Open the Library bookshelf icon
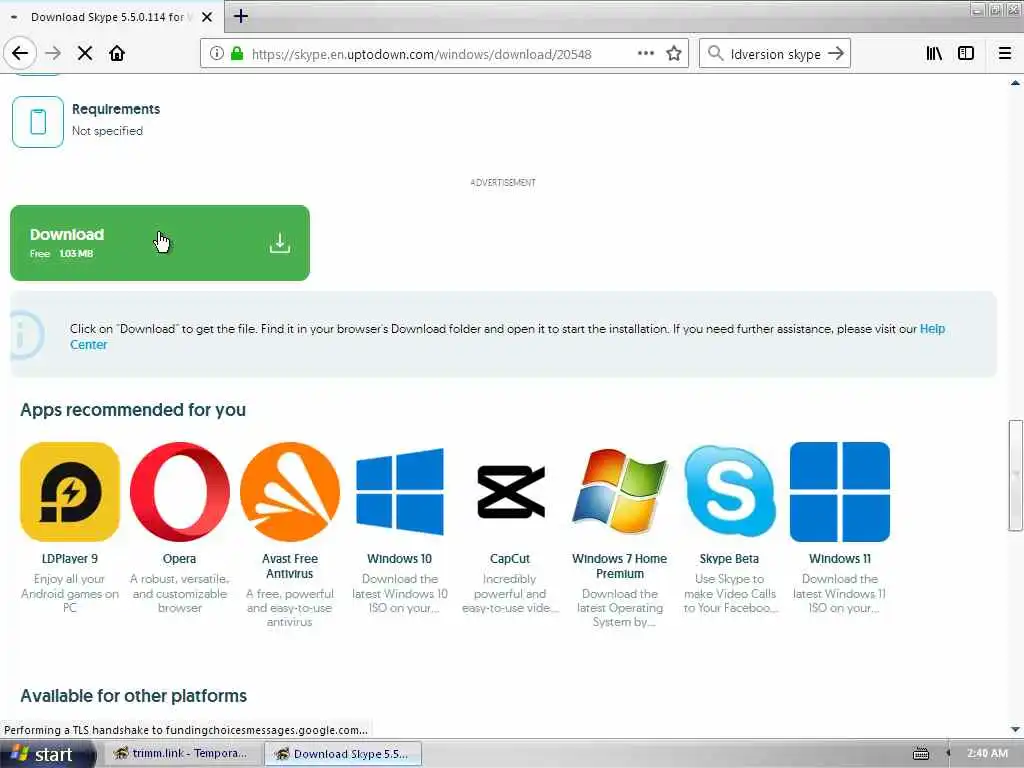1024x768 pixels. point(934,54)
